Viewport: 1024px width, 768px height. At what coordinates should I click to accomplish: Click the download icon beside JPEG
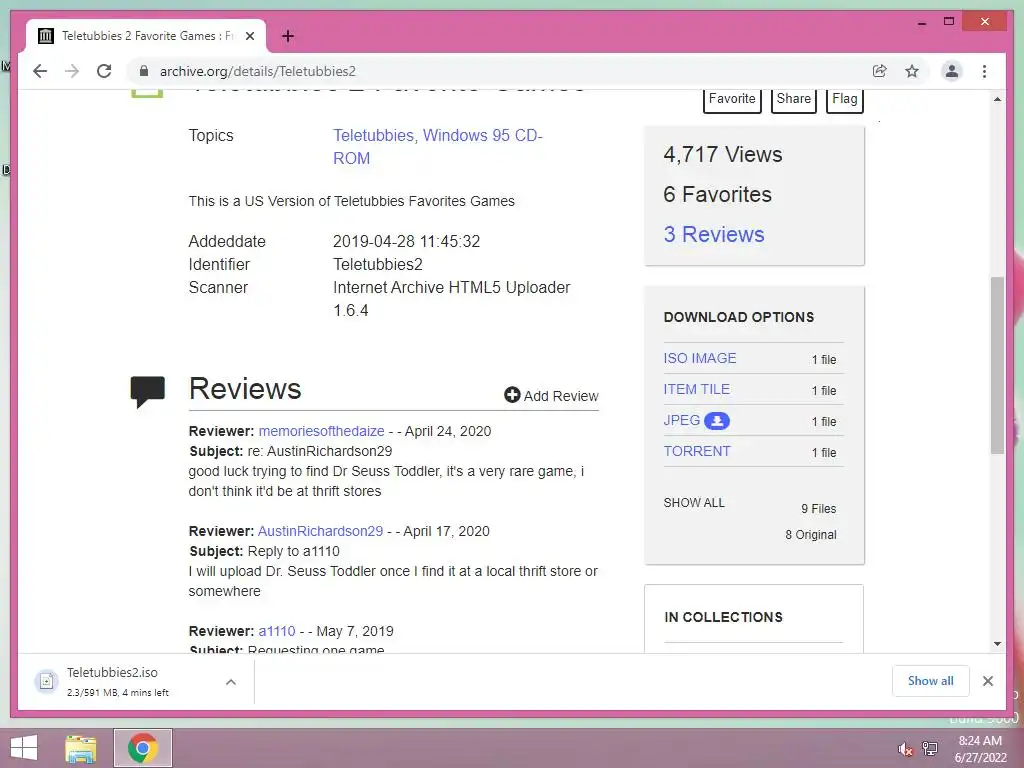click(716, 421)
